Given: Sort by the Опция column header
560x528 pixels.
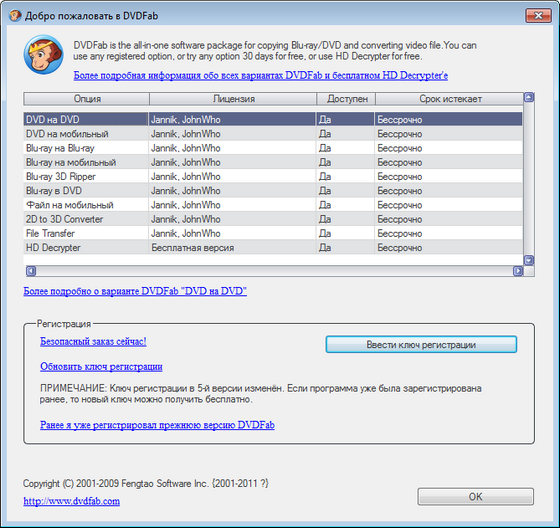Looking at the screenshot, I should (x=87, y=99).
